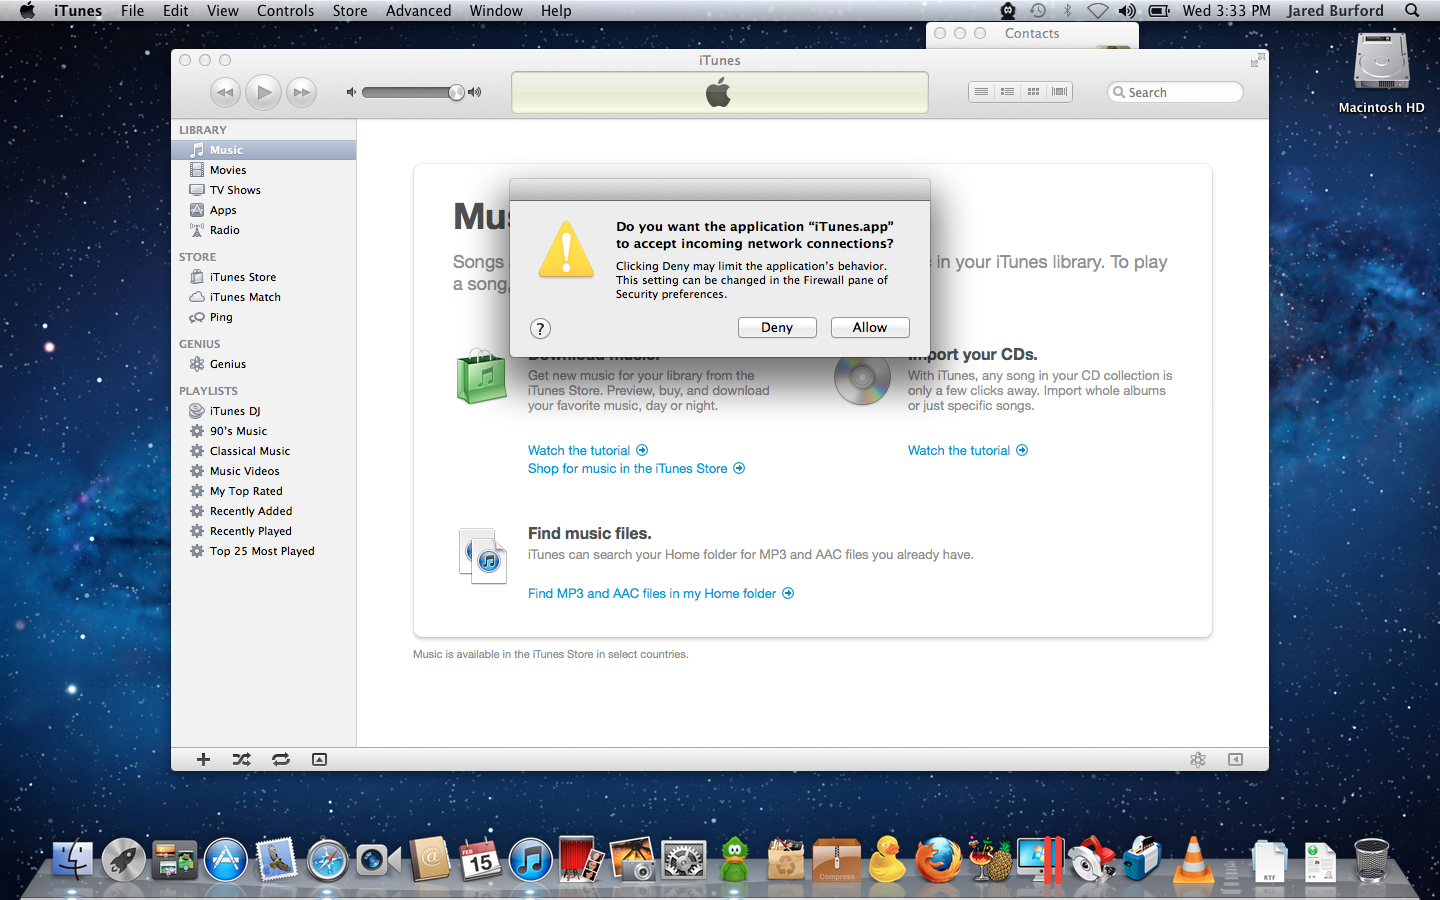Open the View menu
Image resolution: width=1440 pixels, height=900 pixels.
[x=222, y=10]
